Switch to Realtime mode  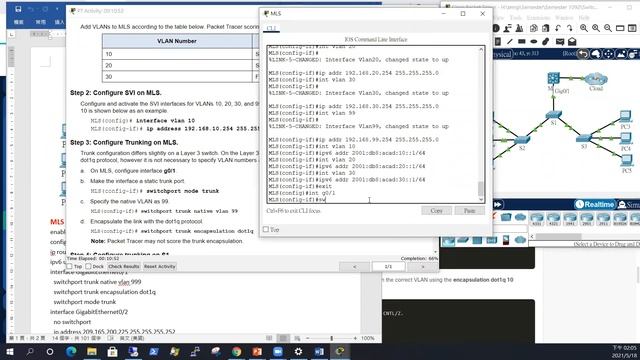(x=595, y=204)
